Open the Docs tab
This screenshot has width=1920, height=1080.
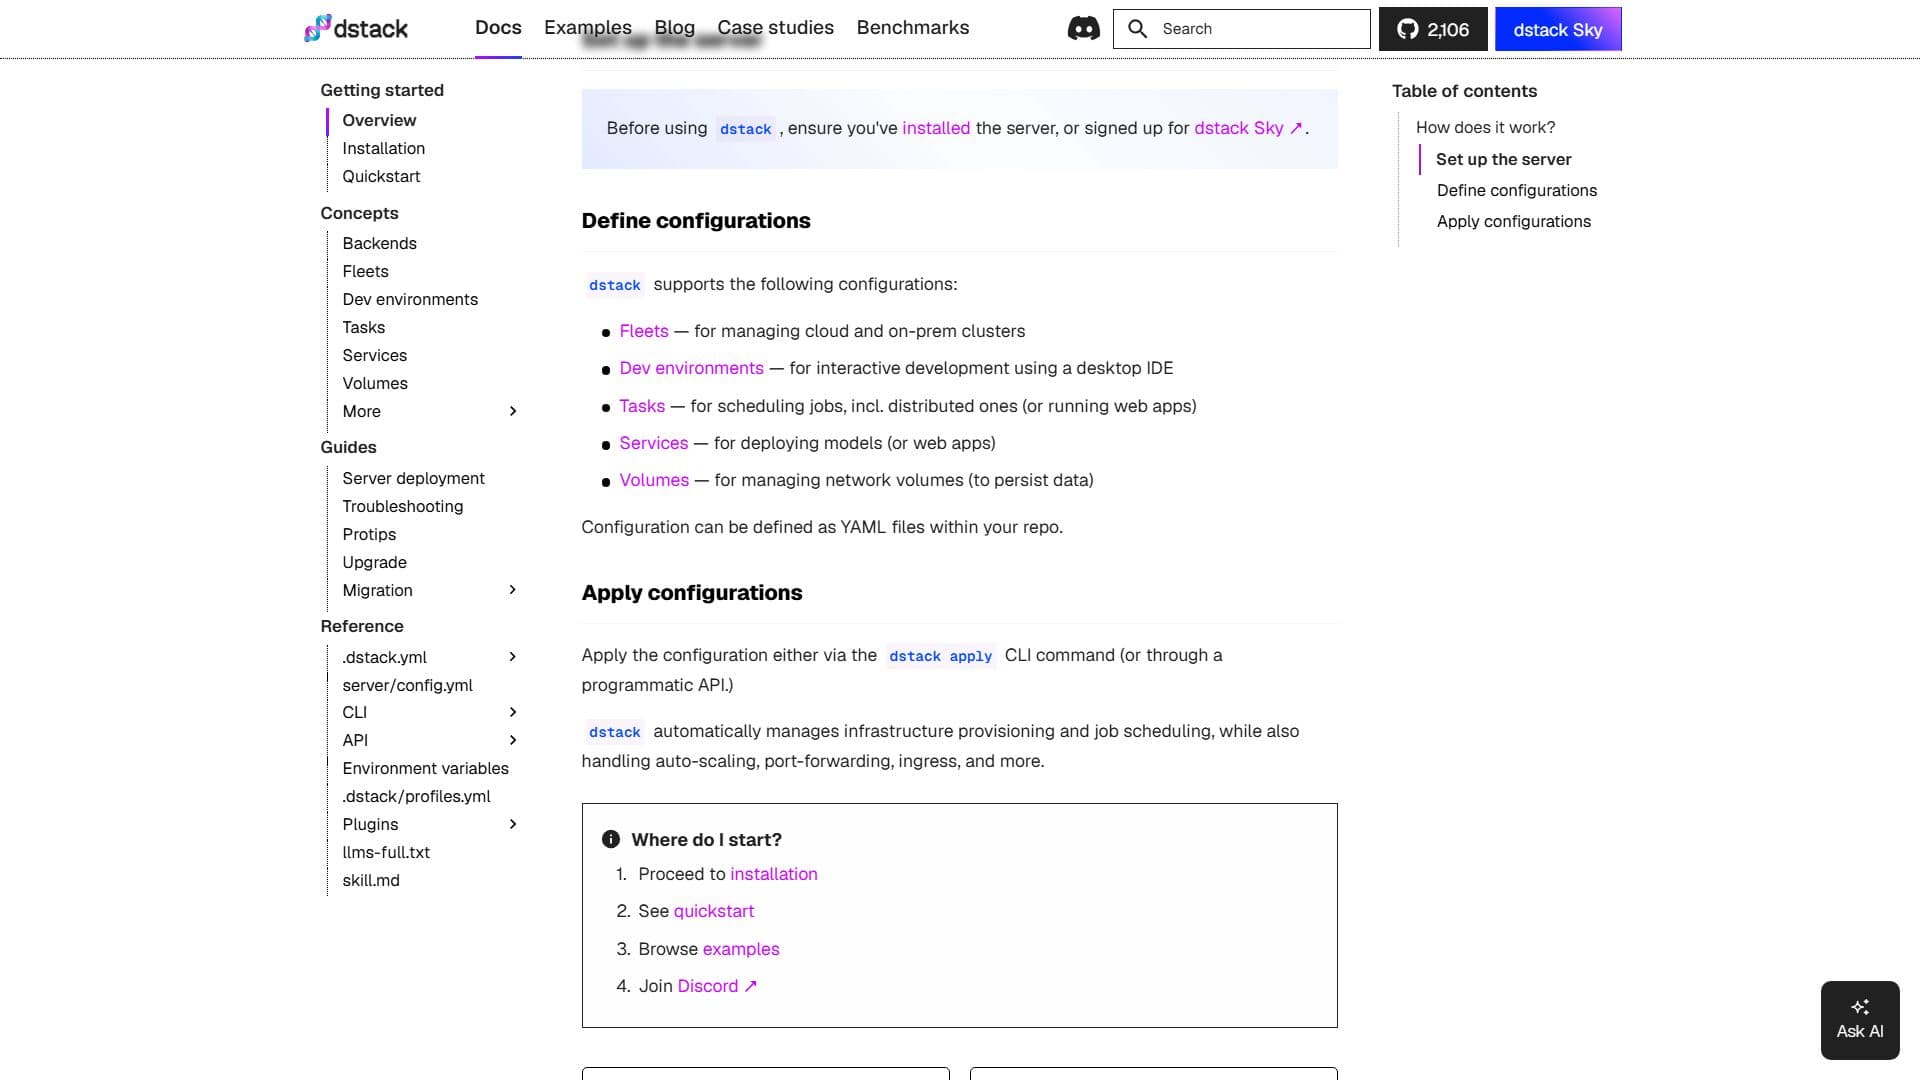(498, 28)
